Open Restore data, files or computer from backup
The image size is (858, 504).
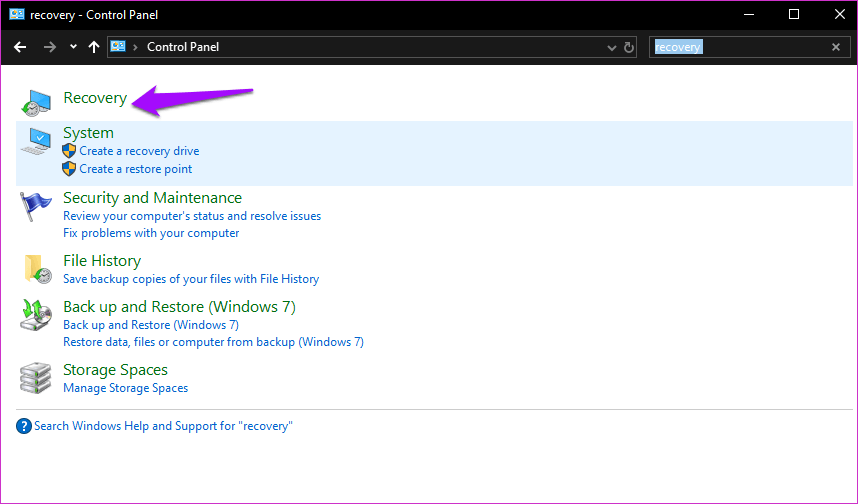pos(213,342)
